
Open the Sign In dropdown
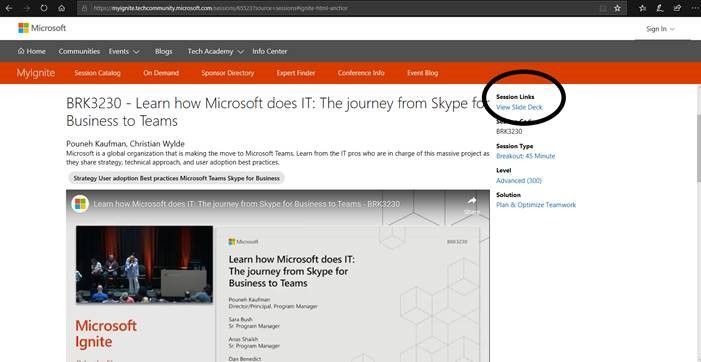660,29
